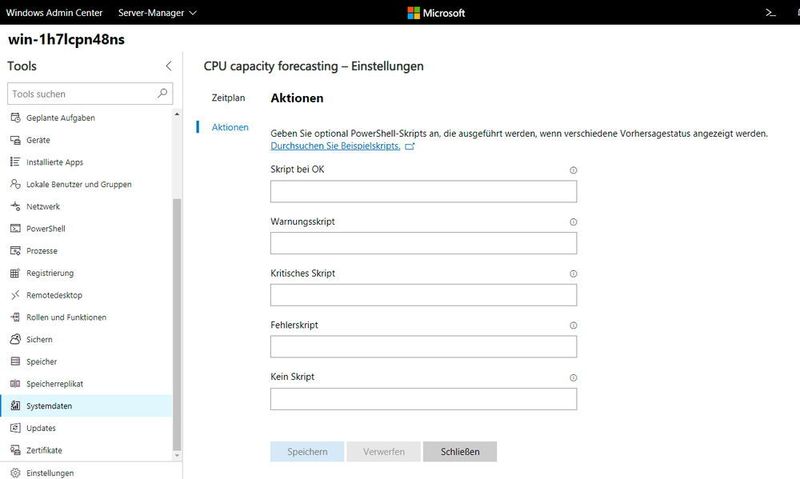Image resolution: width=800 pixels, height=479 pixels.
Task: Click the Netzwerk sidebar icon
Action: pos(15,206)
